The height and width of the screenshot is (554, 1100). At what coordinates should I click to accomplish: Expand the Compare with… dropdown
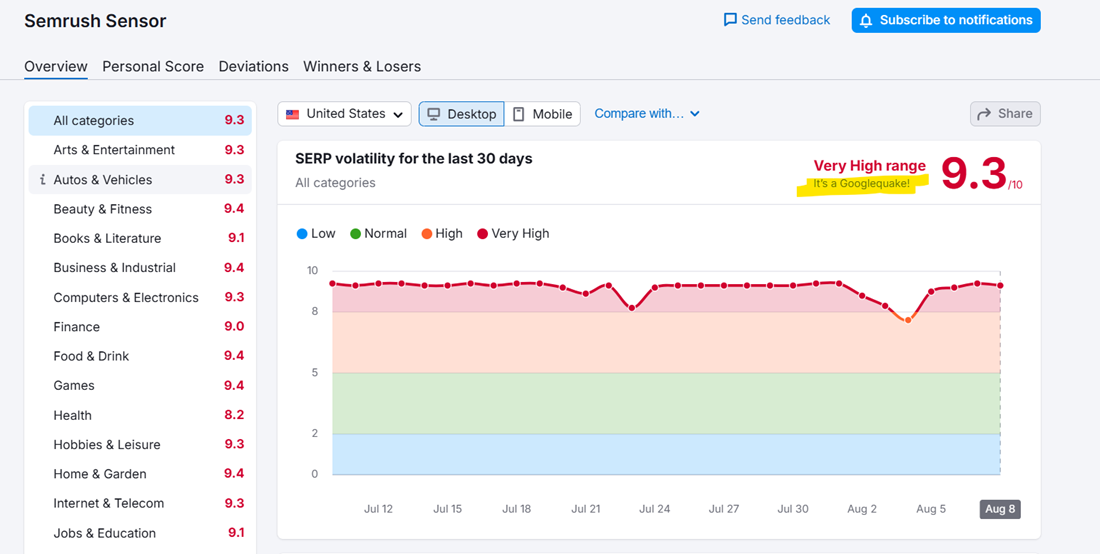pyautogui.click(x=647, y=114)
